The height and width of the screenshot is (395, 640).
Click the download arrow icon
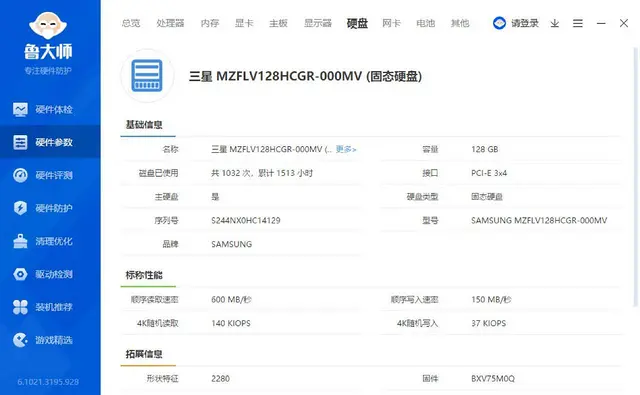point(554,23)
